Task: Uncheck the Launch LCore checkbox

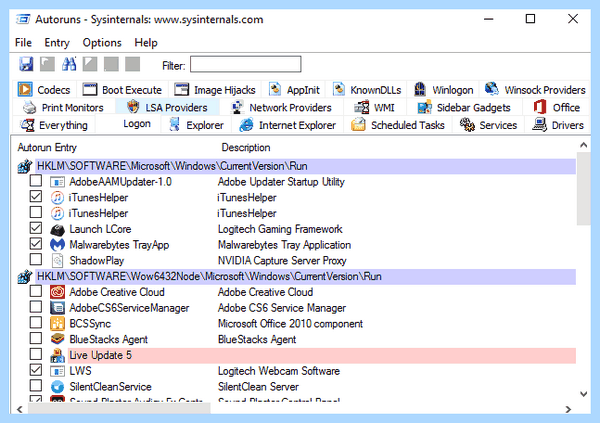Action: 36,228
